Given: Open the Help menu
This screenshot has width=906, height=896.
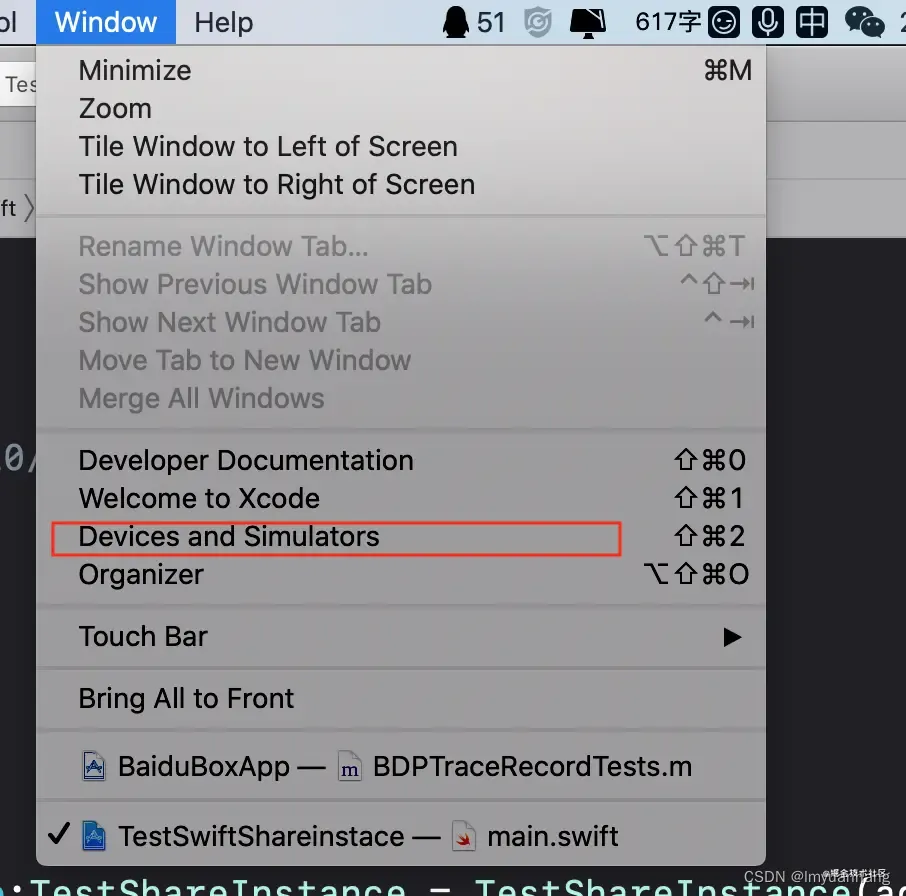Looking at the screenshot, I should [x=224, y=22].
